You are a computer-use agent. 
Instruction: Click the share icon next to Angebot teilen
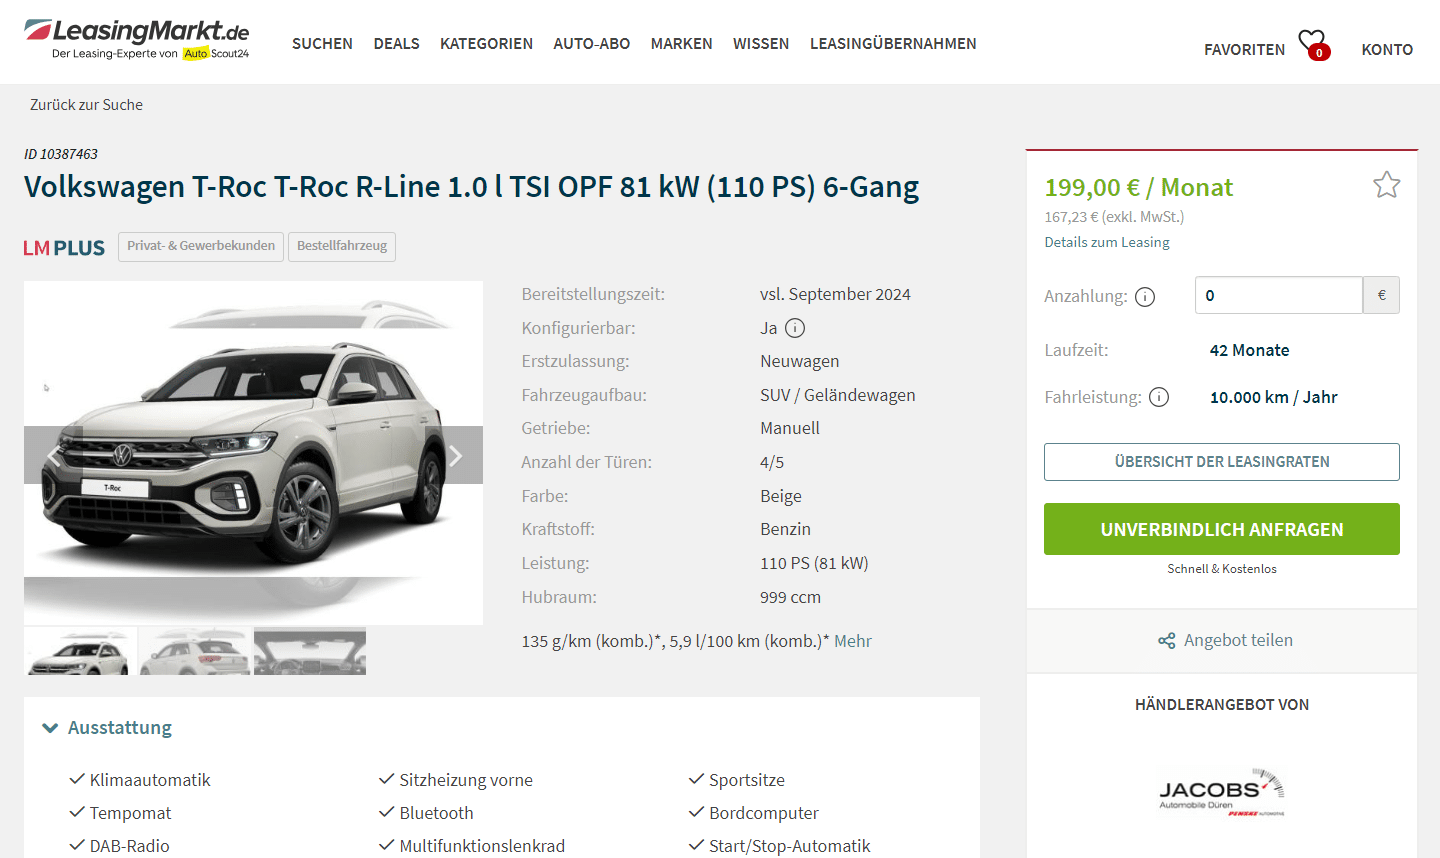(x=1167, y=641)
